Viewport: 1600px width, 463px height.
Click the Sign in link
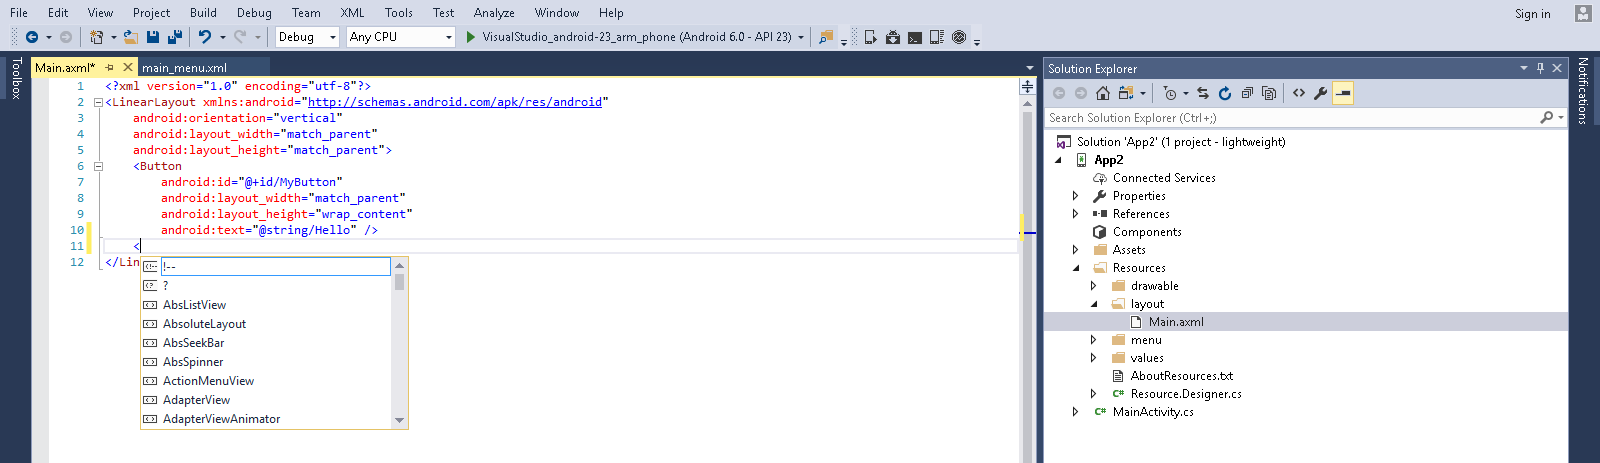pyautogui.click(x=1532, y=14)
